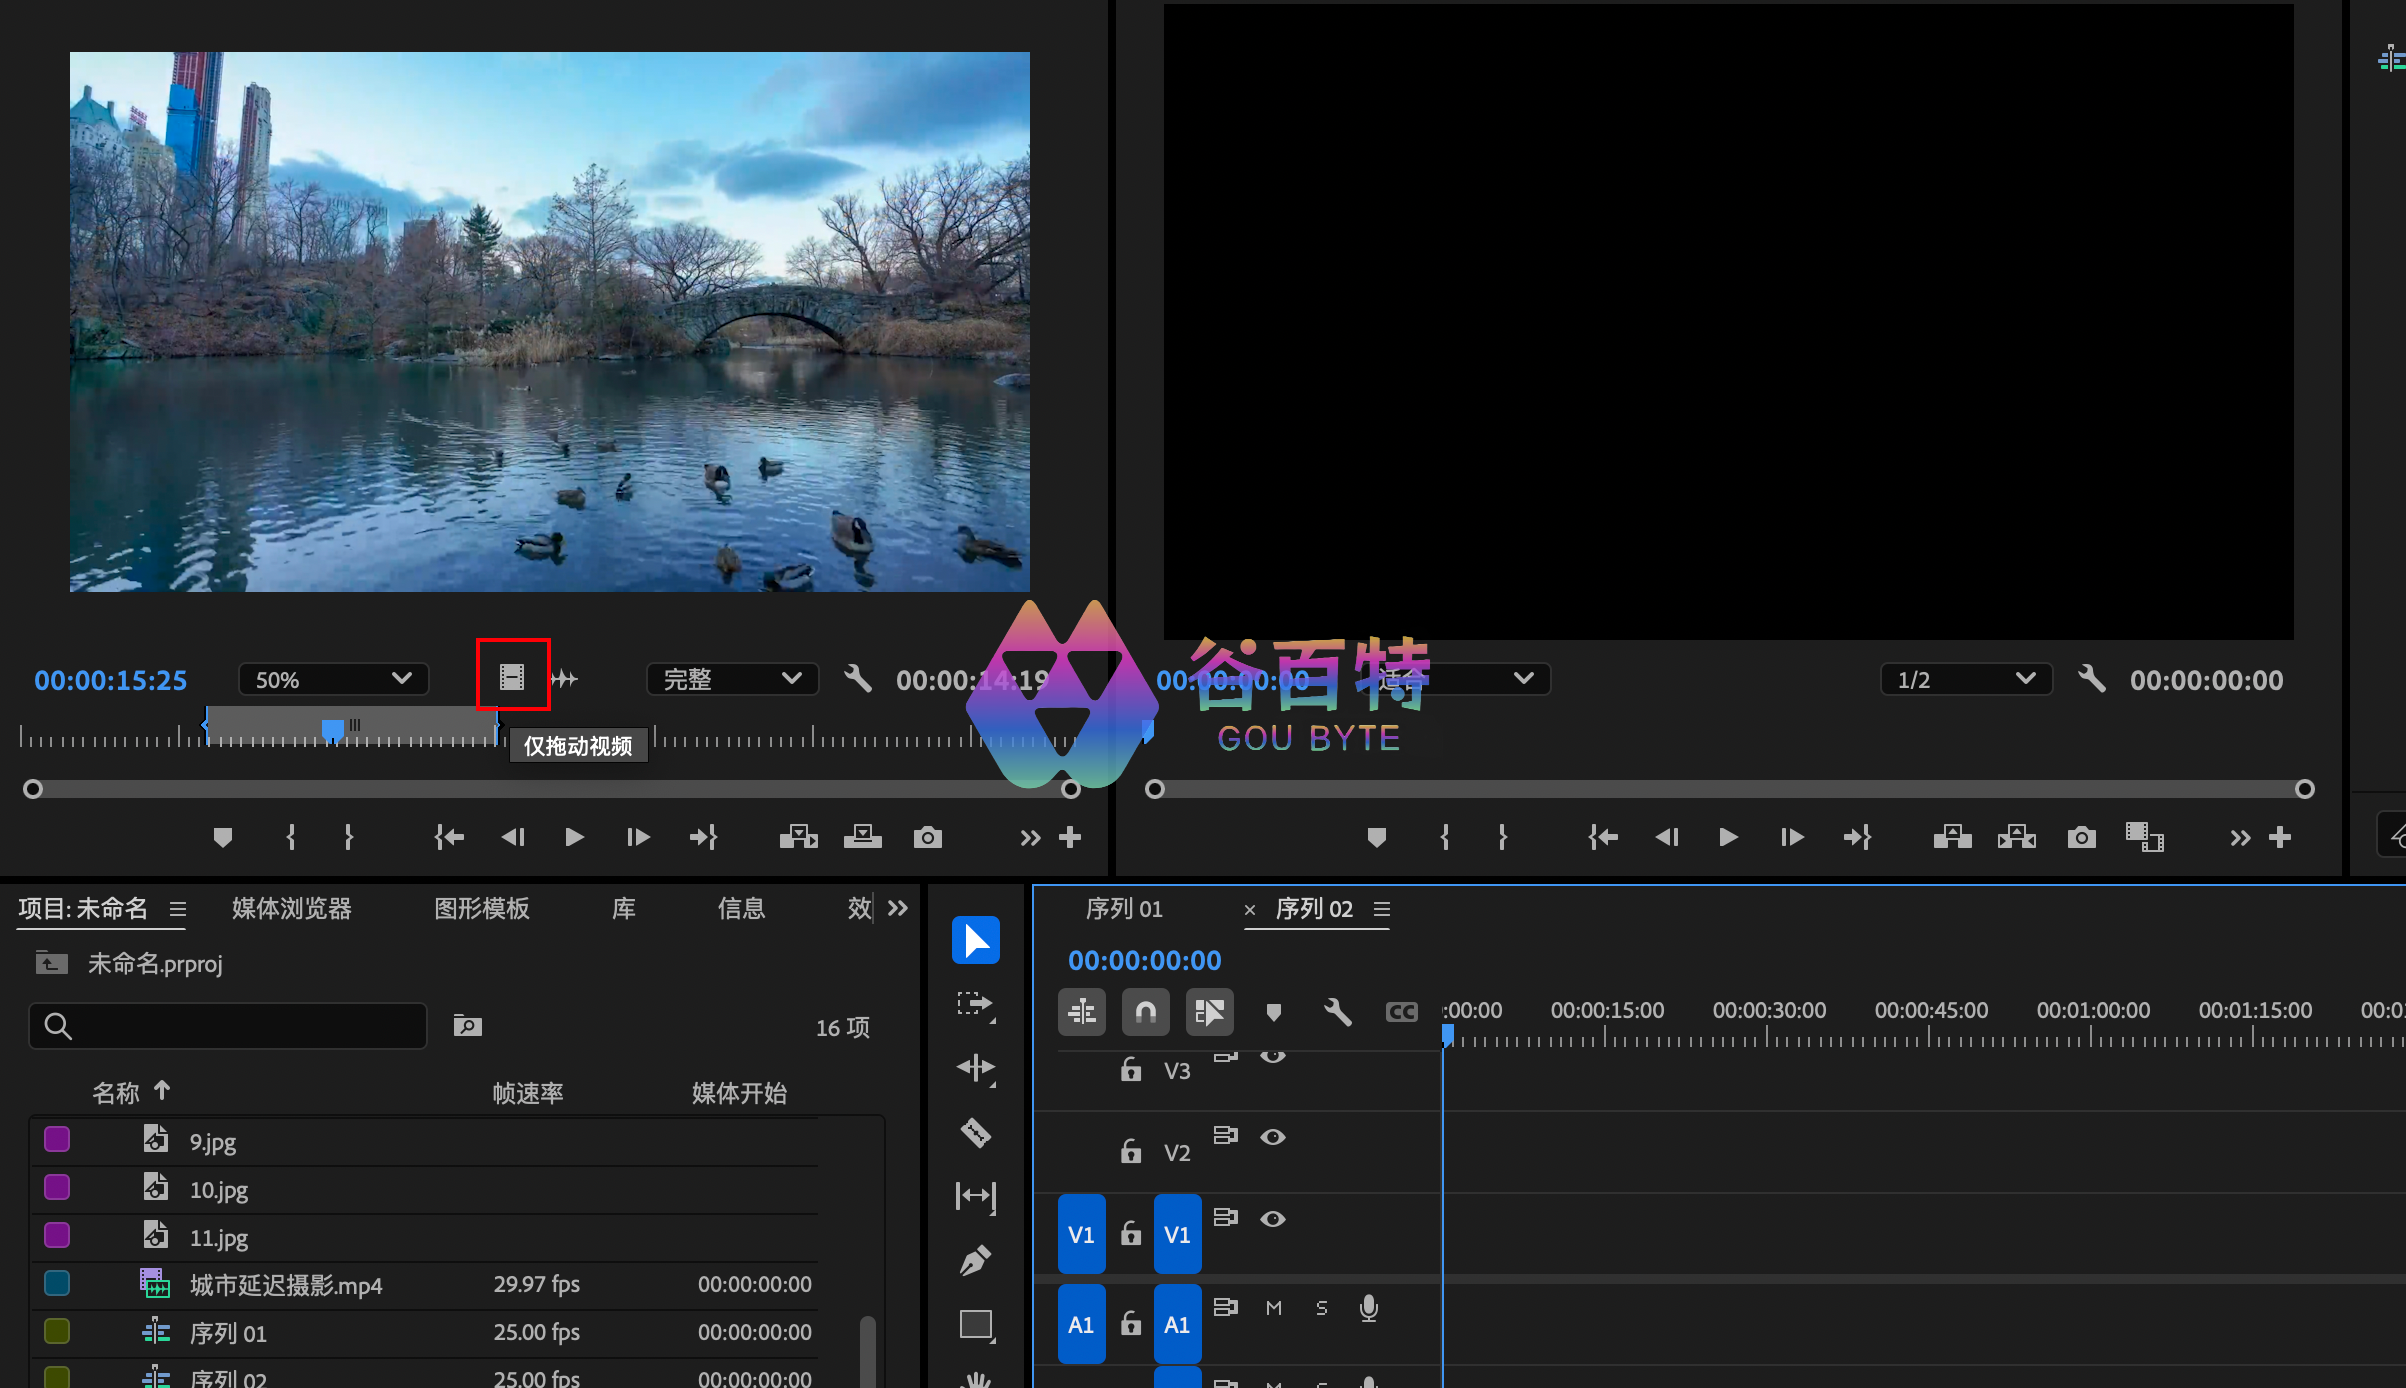Toggle lock on V1 track

[1130, 1234]
